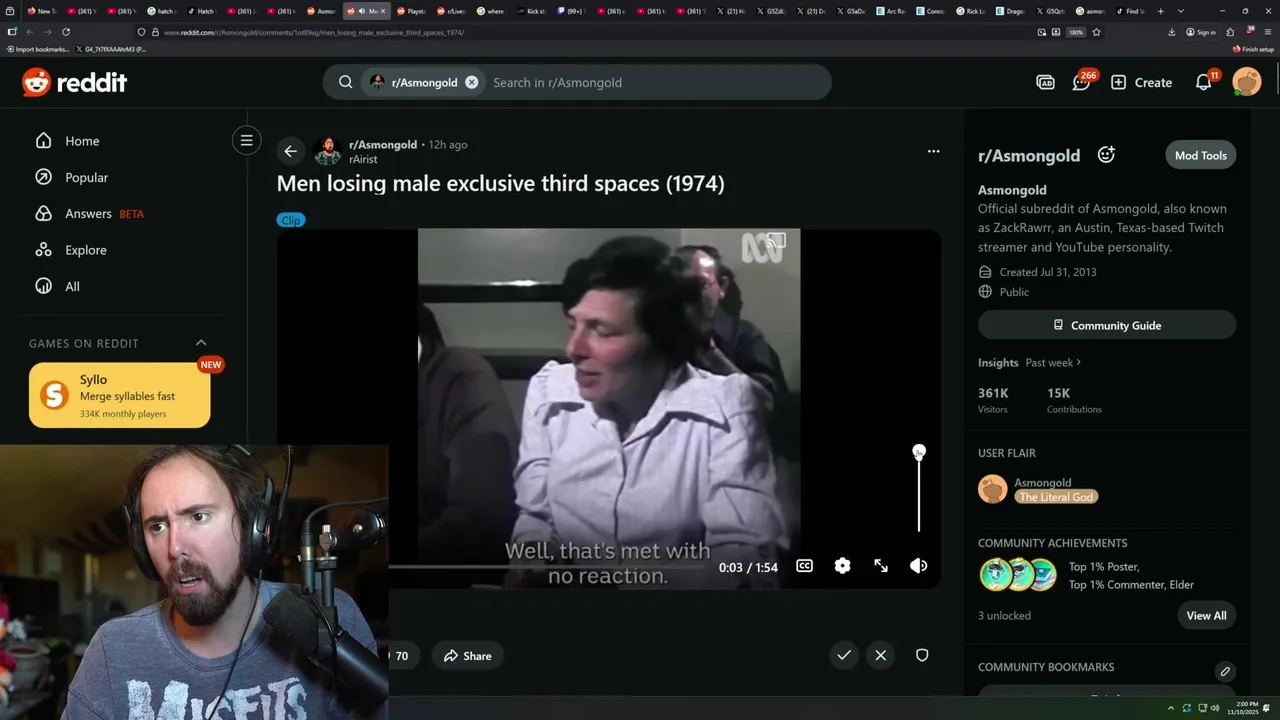Open browser extensions icon
Screen dimensions: 1280x720
click(1231, 32)
